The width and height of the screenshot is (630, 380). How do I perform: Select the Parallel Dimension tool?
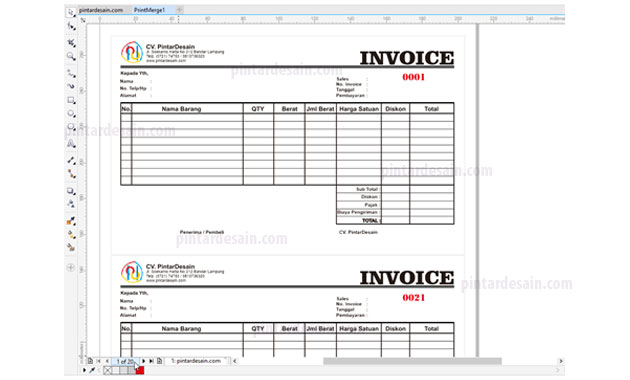pyautogui.click(x=71, y=160)
